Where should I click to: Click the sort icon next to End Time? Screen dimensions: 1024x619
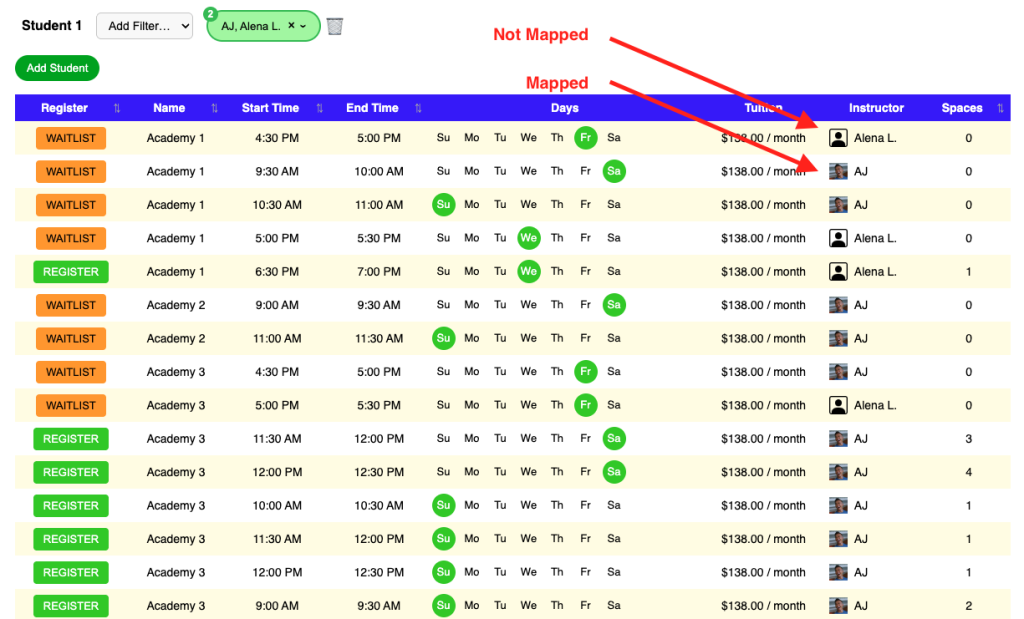tap(418, 108)
